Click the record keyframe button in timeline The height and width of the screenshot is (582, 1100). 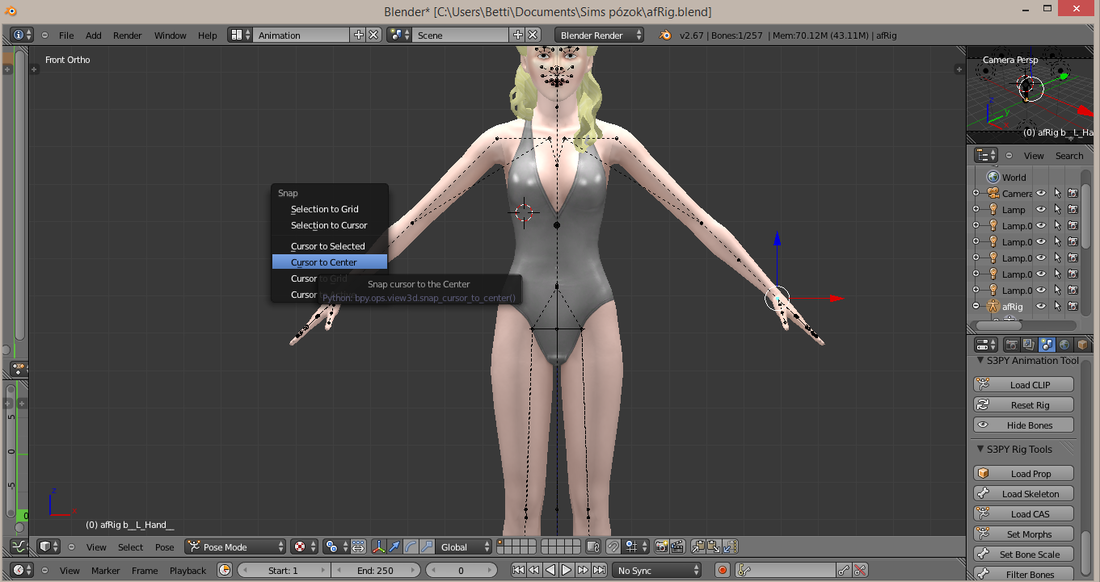click(722, 570)
